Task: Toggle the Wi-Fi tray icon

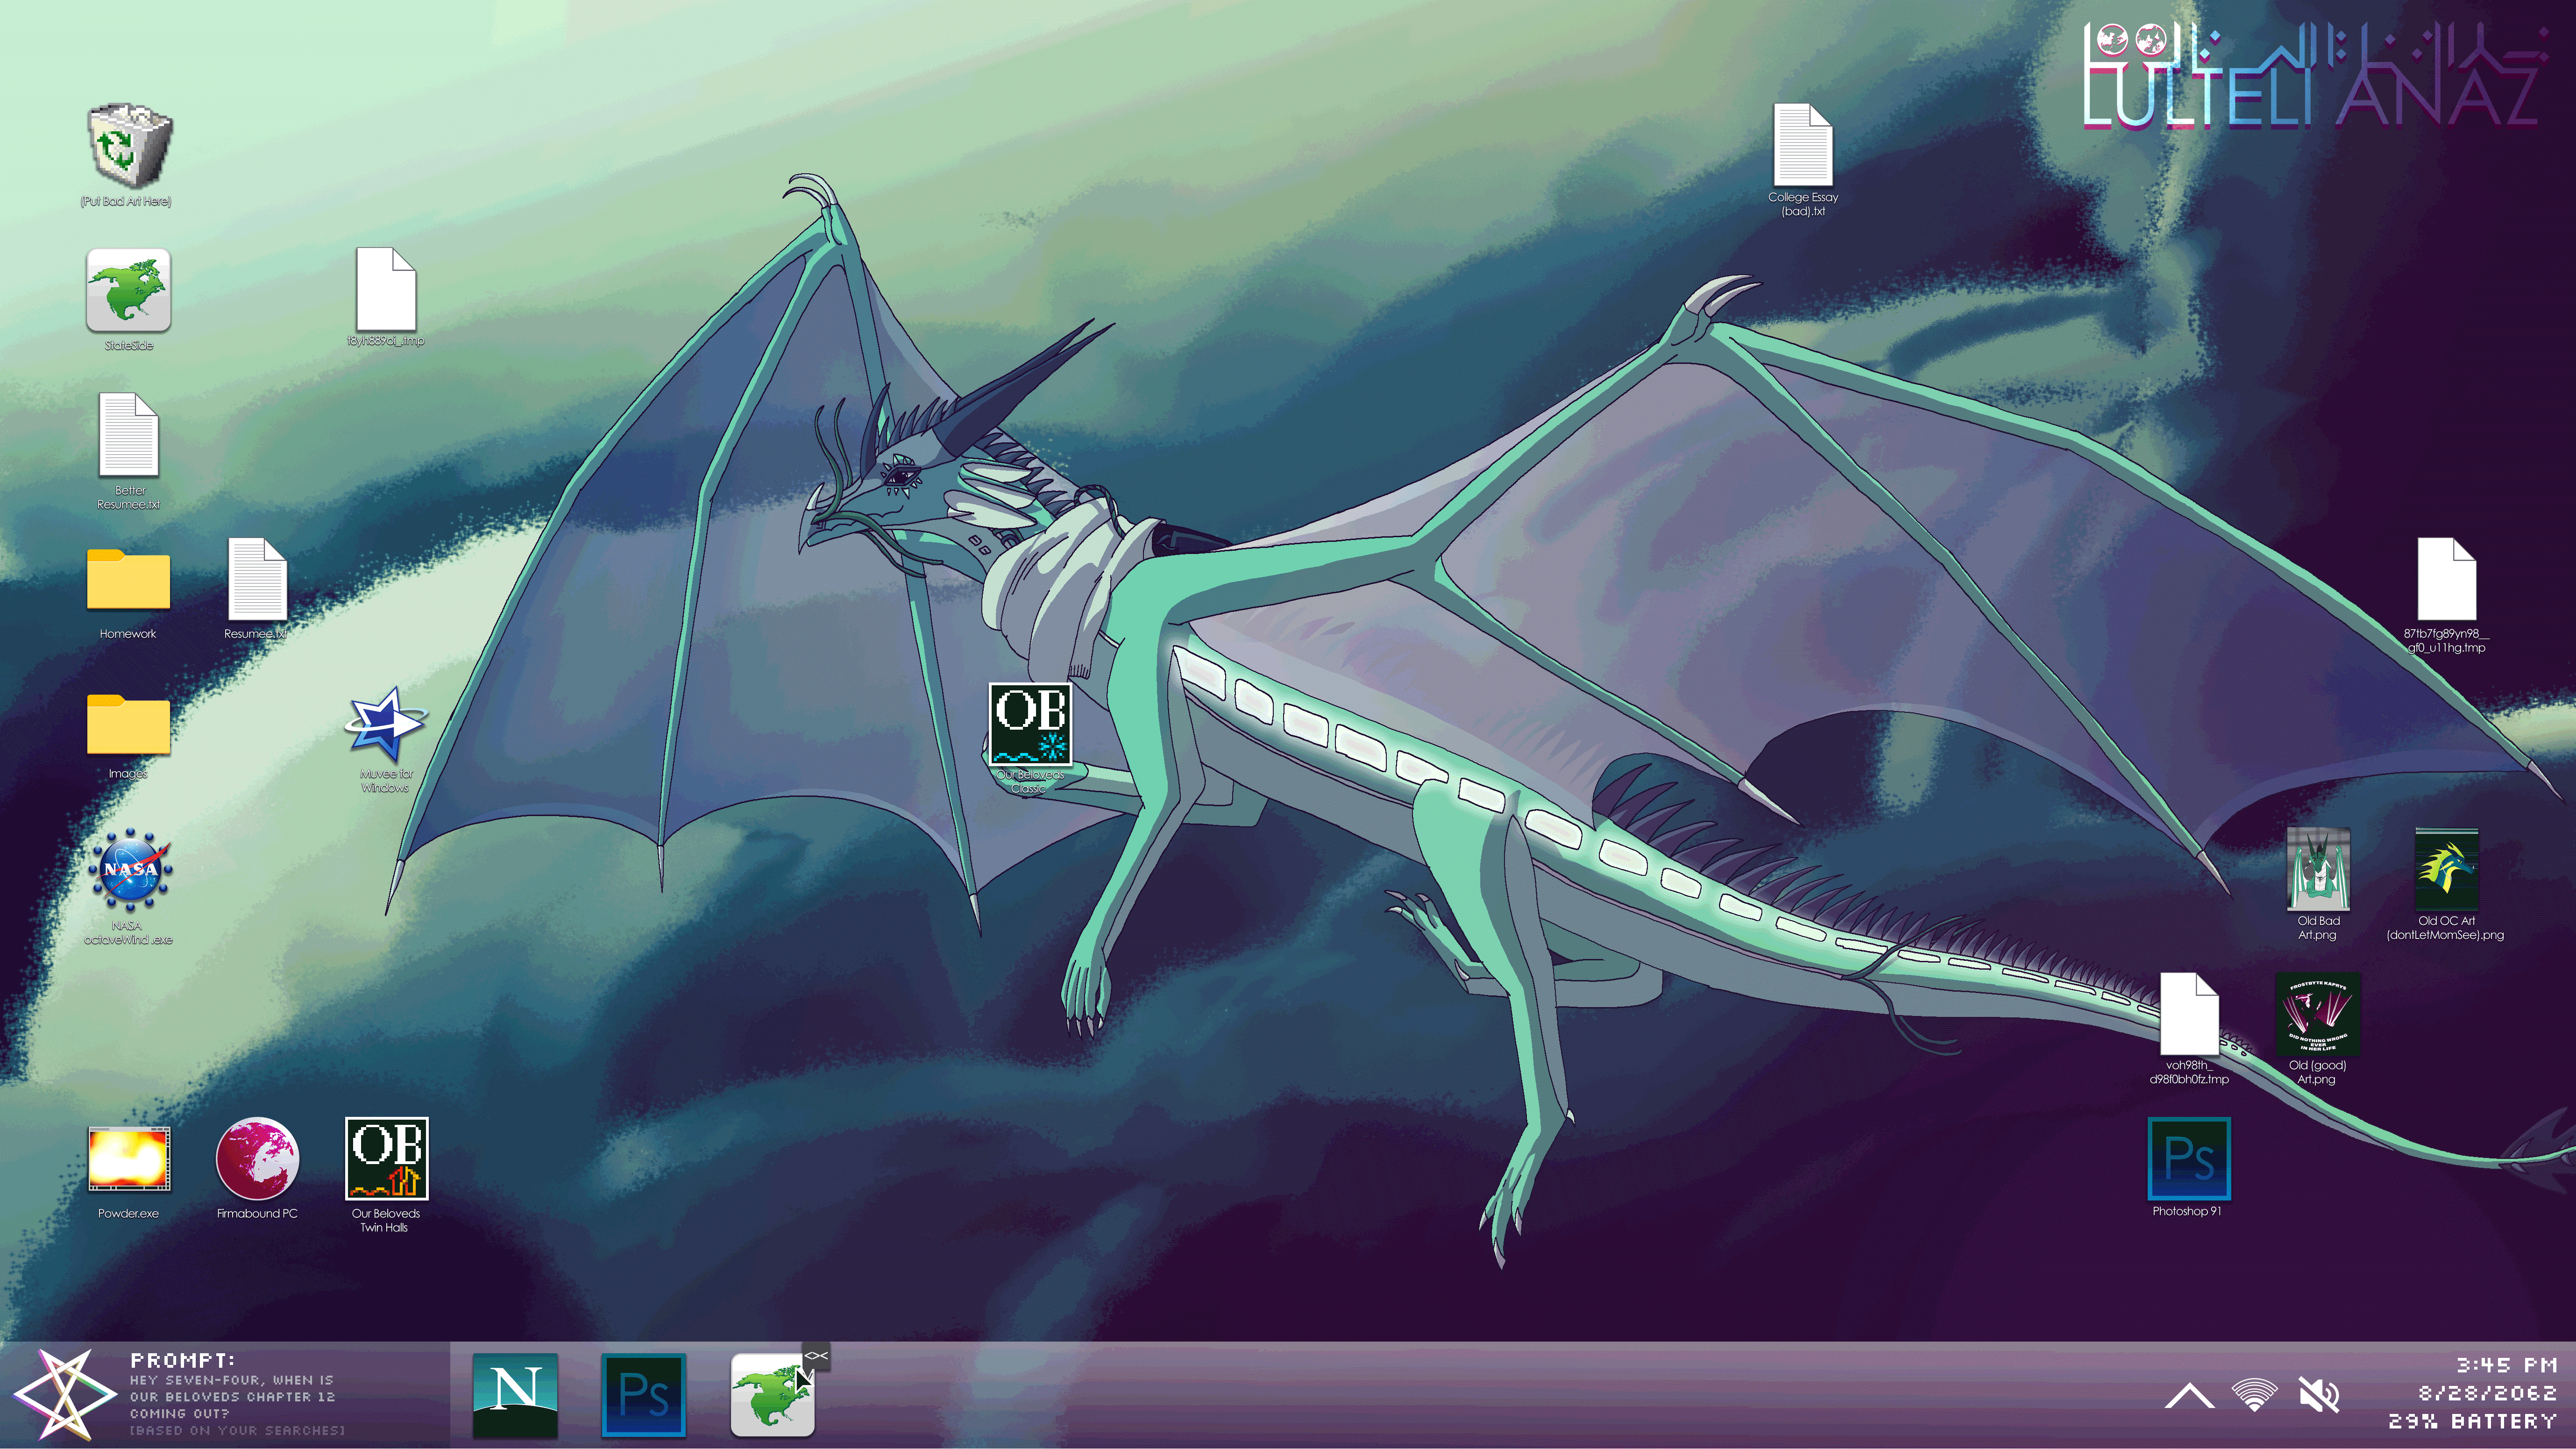Action: [2254, 1394]
